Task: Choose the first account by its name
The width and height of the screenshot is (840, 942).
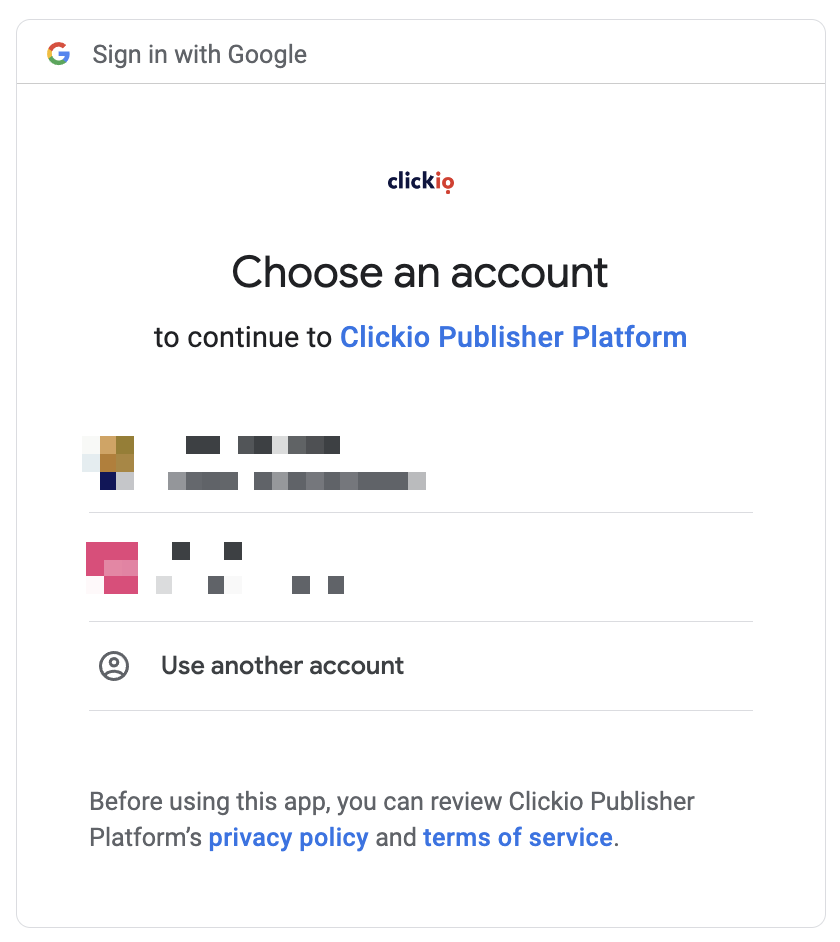Action: click(x=263, y=445)
